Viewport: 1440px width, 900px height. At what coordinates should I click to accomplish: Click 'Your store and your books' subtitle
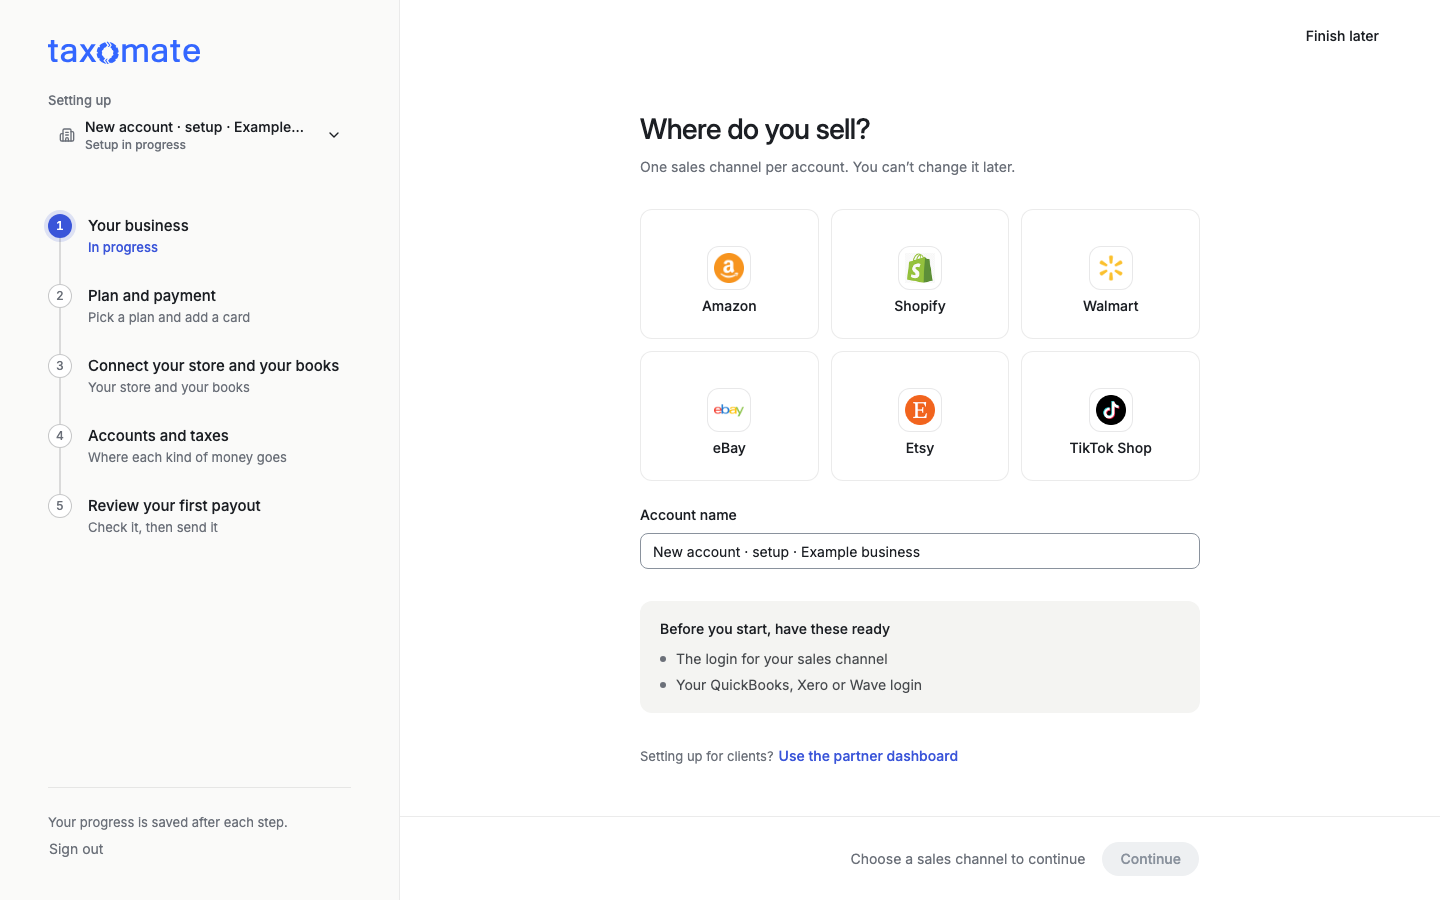pyautogui.click(x=169, y=388)
